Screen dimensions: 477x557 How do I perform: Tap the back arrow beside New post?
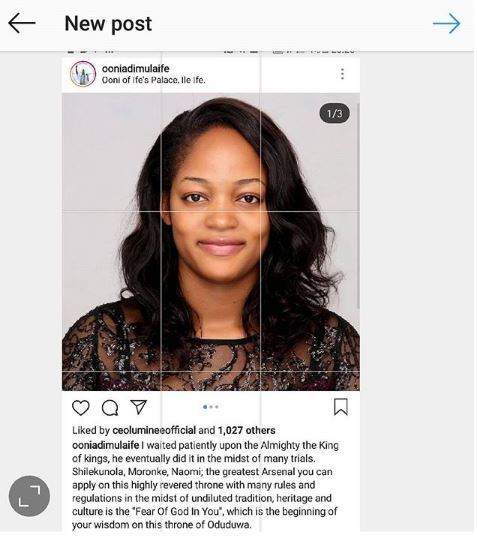22,23
